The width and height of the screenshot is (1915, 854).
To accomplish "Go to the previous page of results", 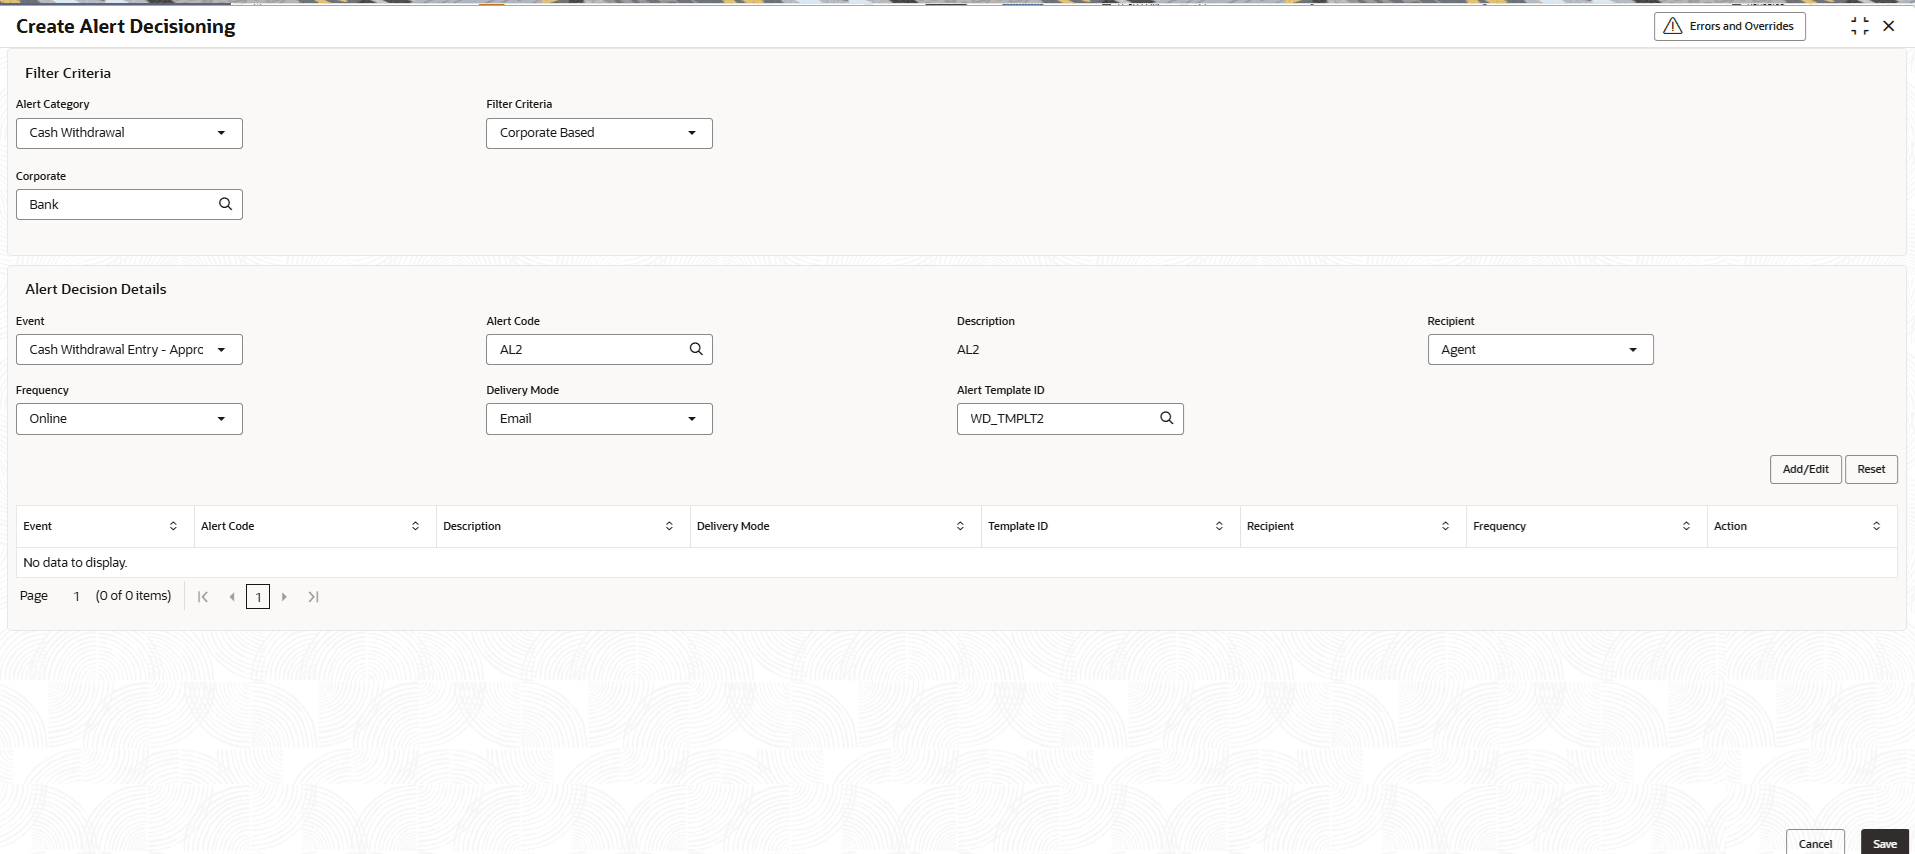I will coord(232,597).
